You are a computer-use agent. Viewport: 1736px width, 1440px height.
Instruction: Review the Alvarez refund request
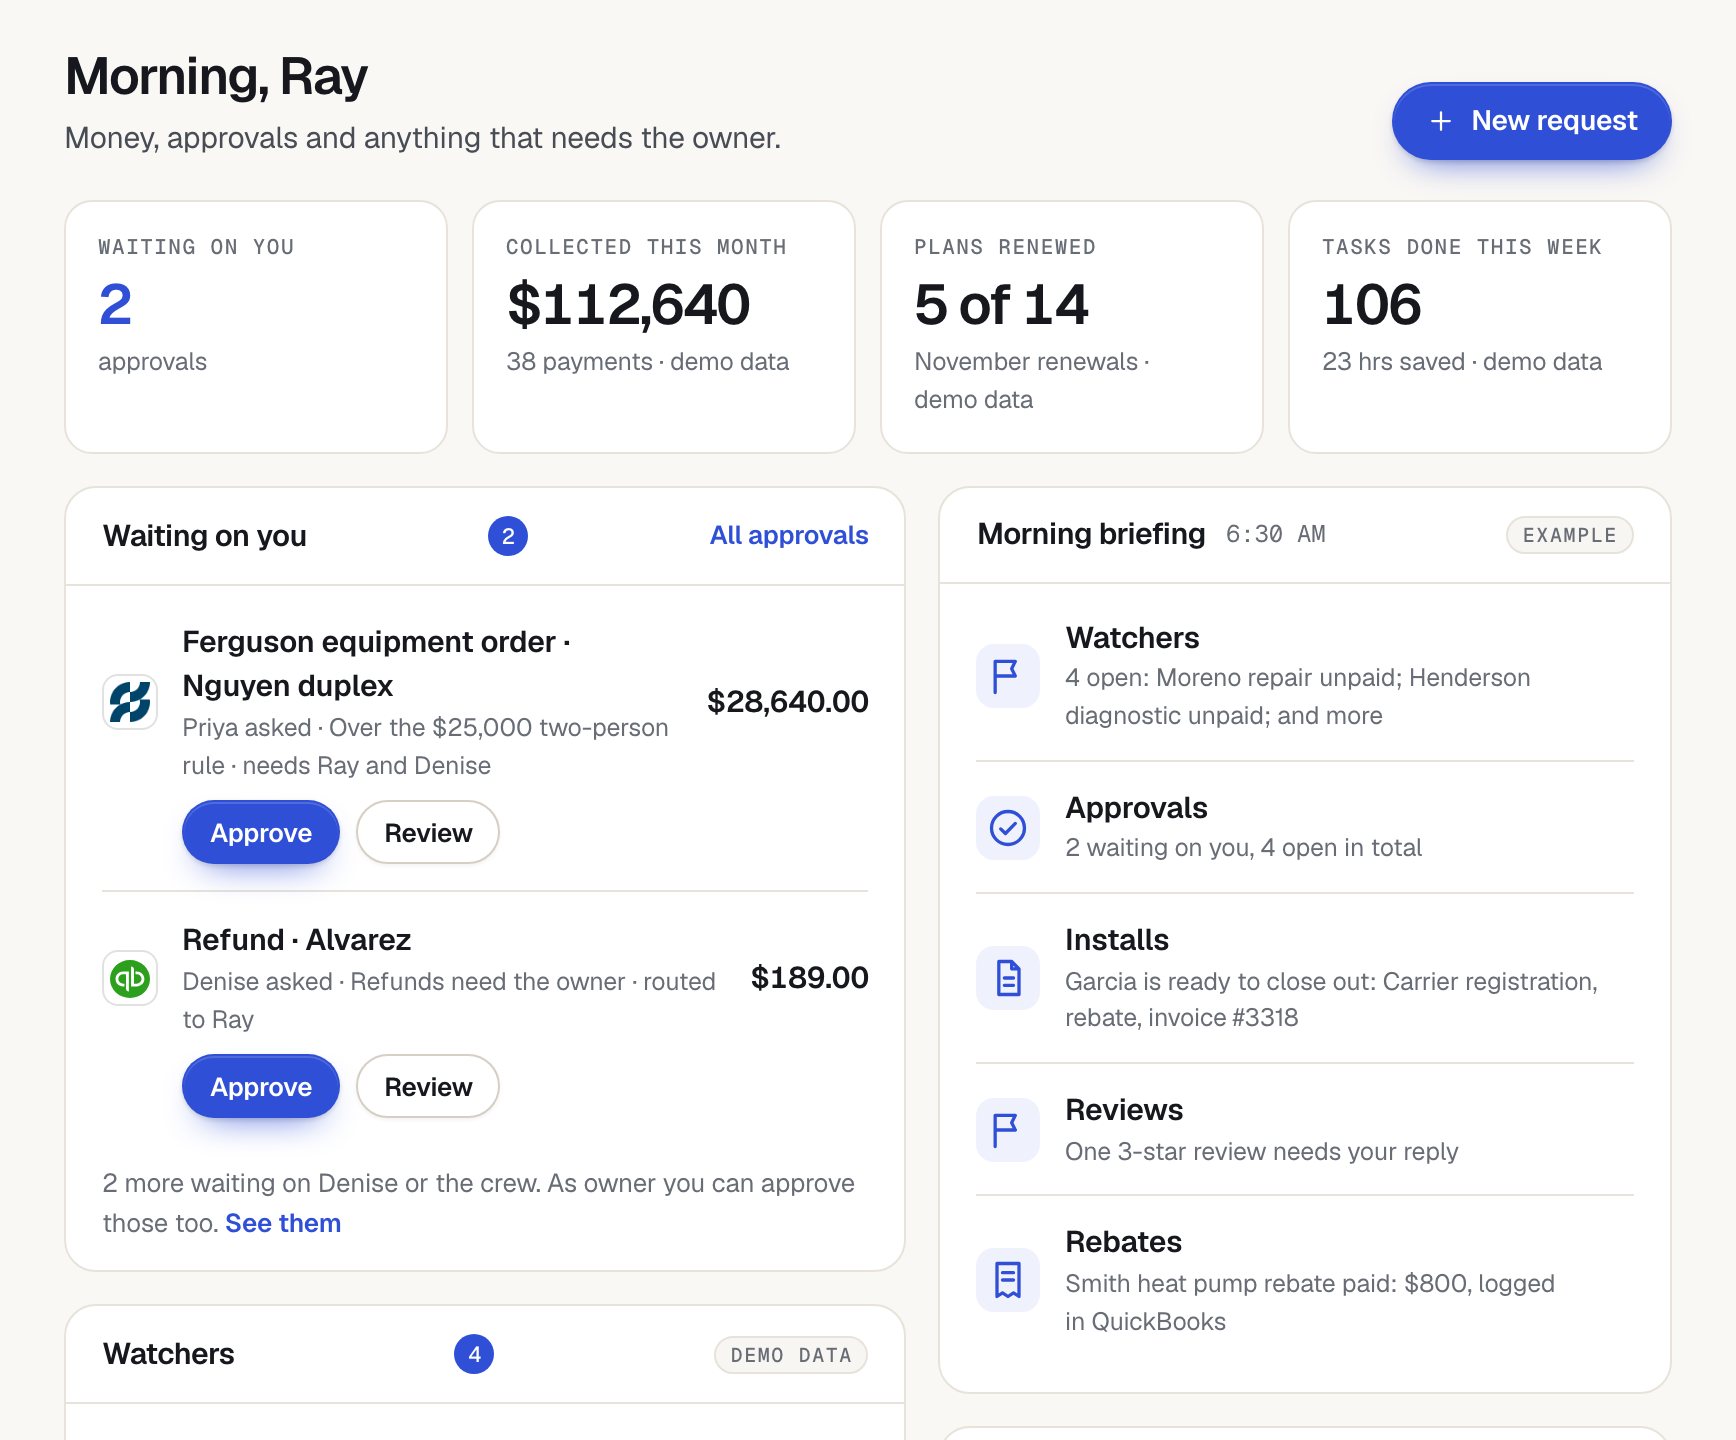(428, 1086)
